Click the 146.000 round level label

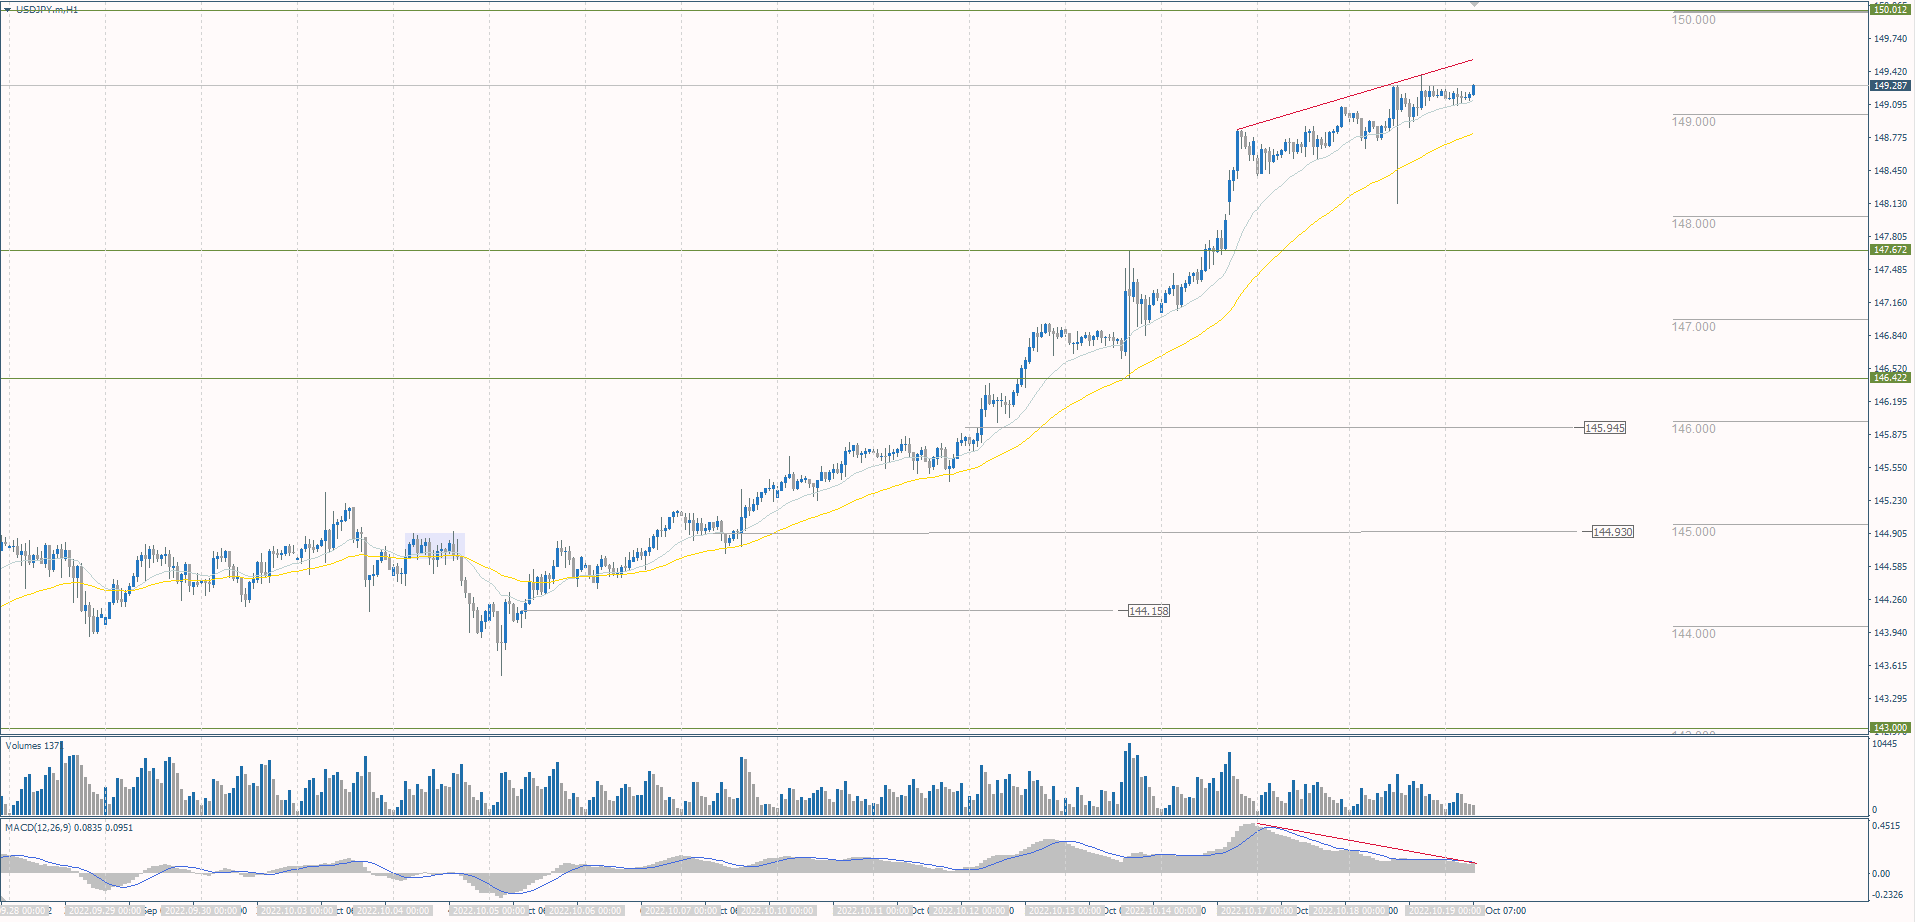(1694, 429)
